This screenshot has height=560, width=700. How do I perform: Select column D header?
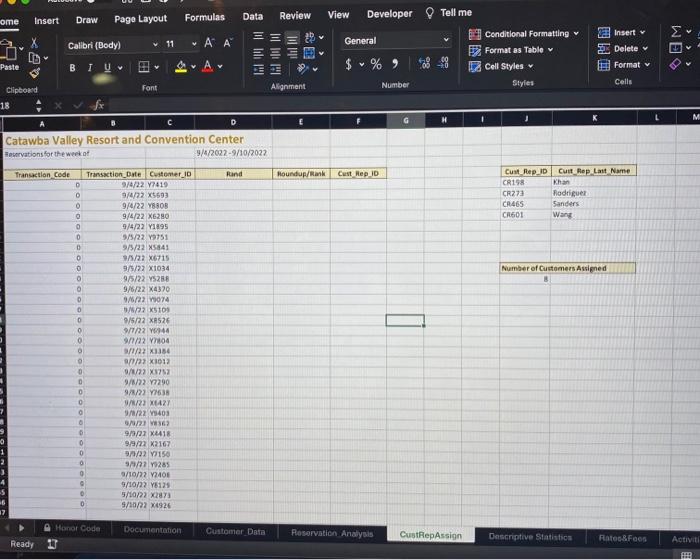233,122
